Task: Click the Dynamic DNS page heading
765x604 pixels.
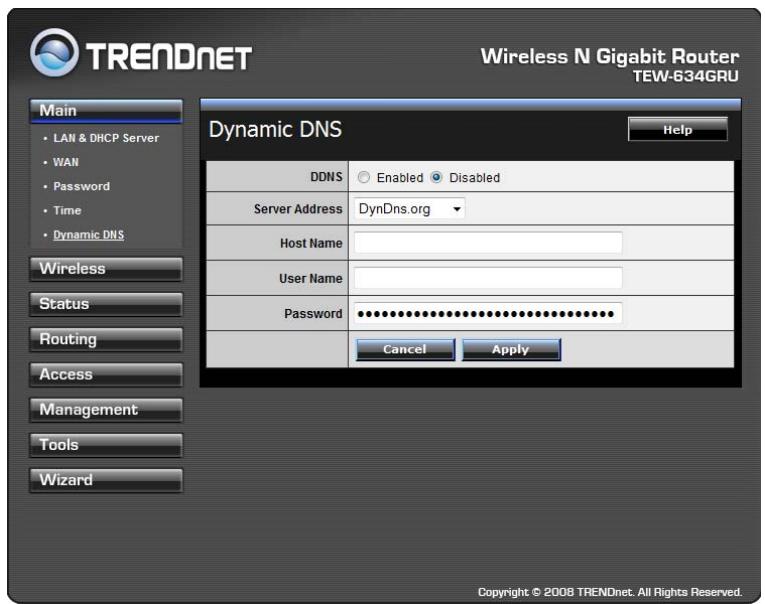Action: tap(275, 130)
